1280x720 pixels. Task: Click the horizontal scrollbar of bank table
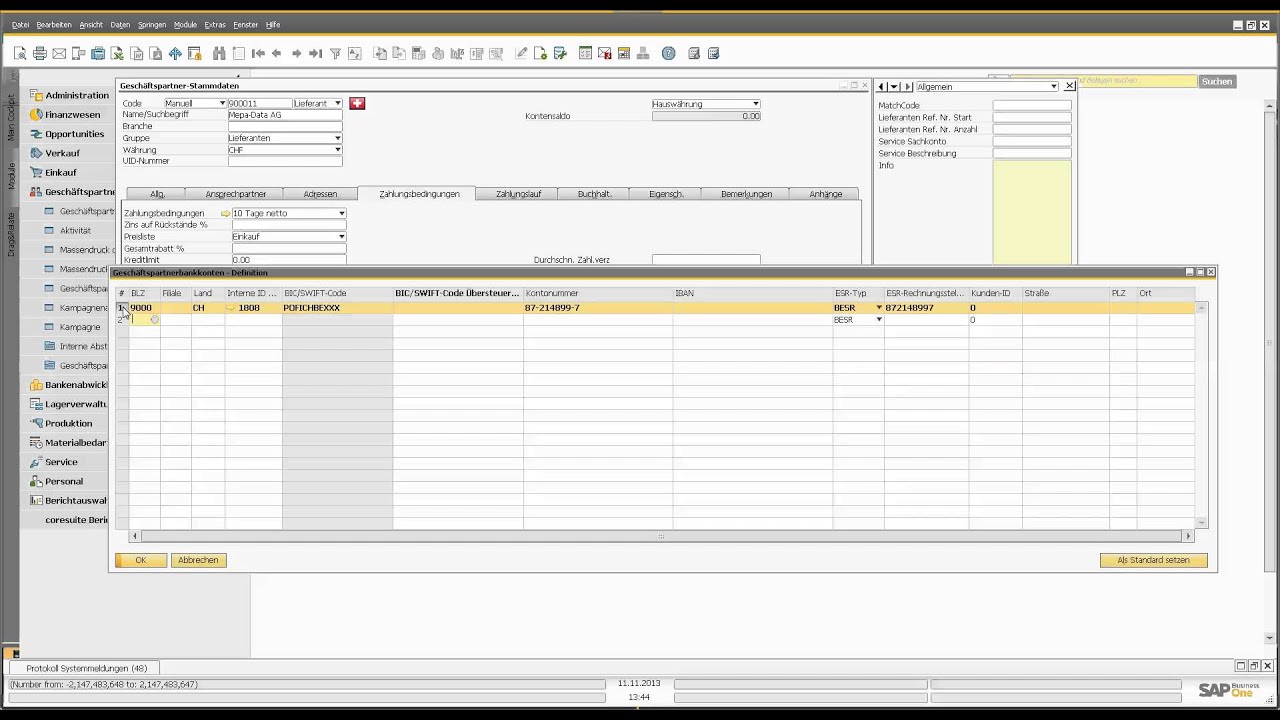(661, 536)
